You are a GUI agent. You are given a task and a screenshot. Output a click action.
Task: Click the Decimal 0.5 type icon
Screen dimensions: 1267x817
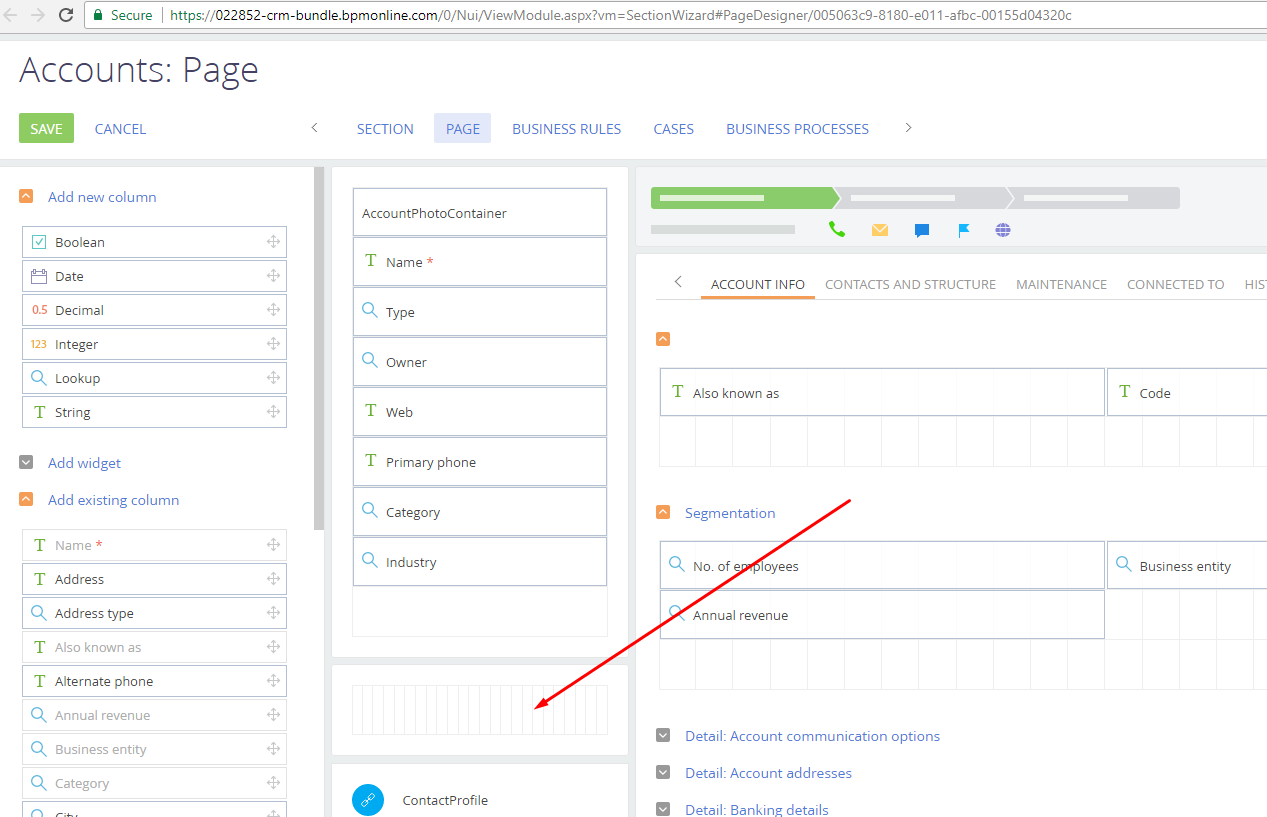(x=39, y=310)
